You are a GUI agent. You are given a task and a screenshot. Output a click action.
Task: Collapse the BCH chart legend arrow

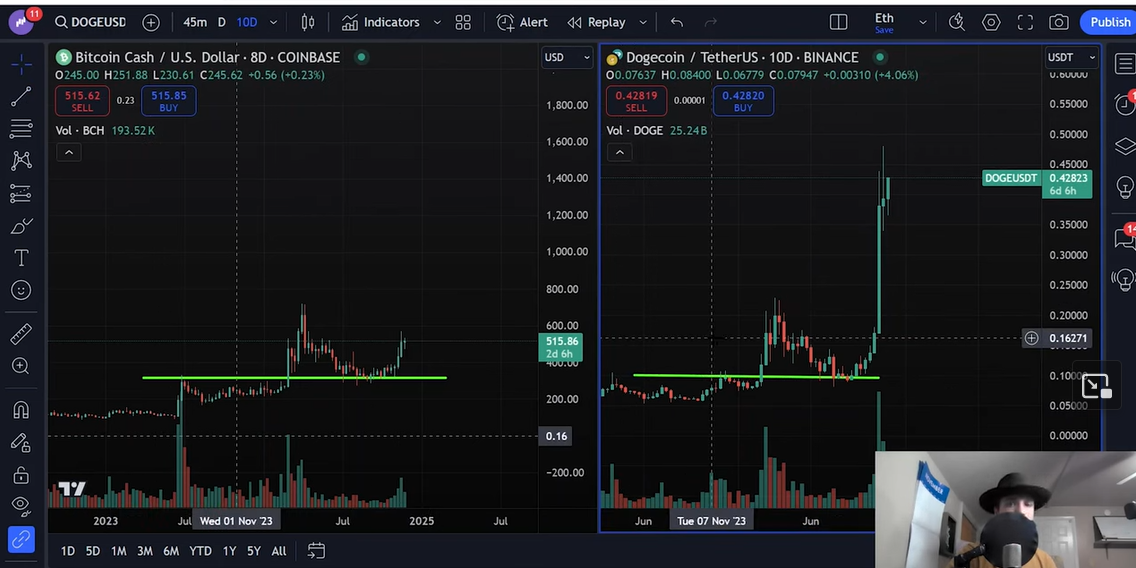[x=69, y=153]
